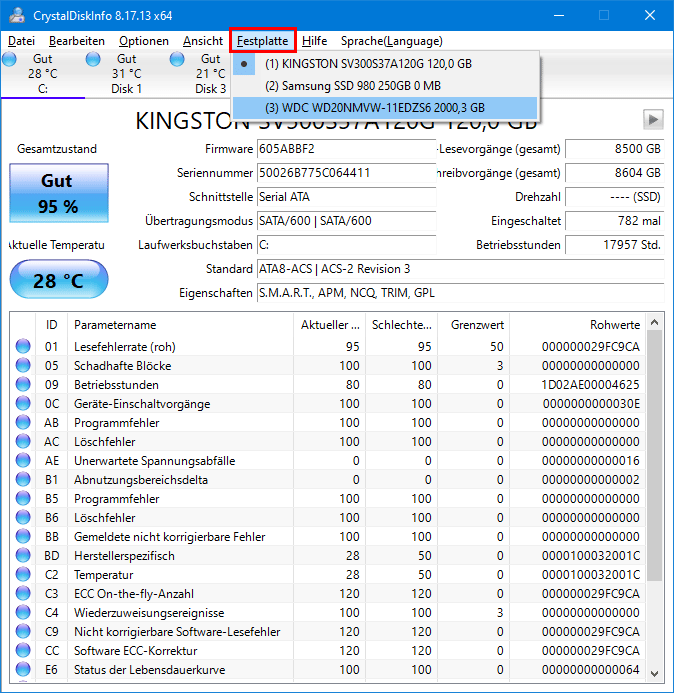Select KINGSTON SV300S37A120G disk entry
This screenshot has height=693, width=674.
pos(385,64)
